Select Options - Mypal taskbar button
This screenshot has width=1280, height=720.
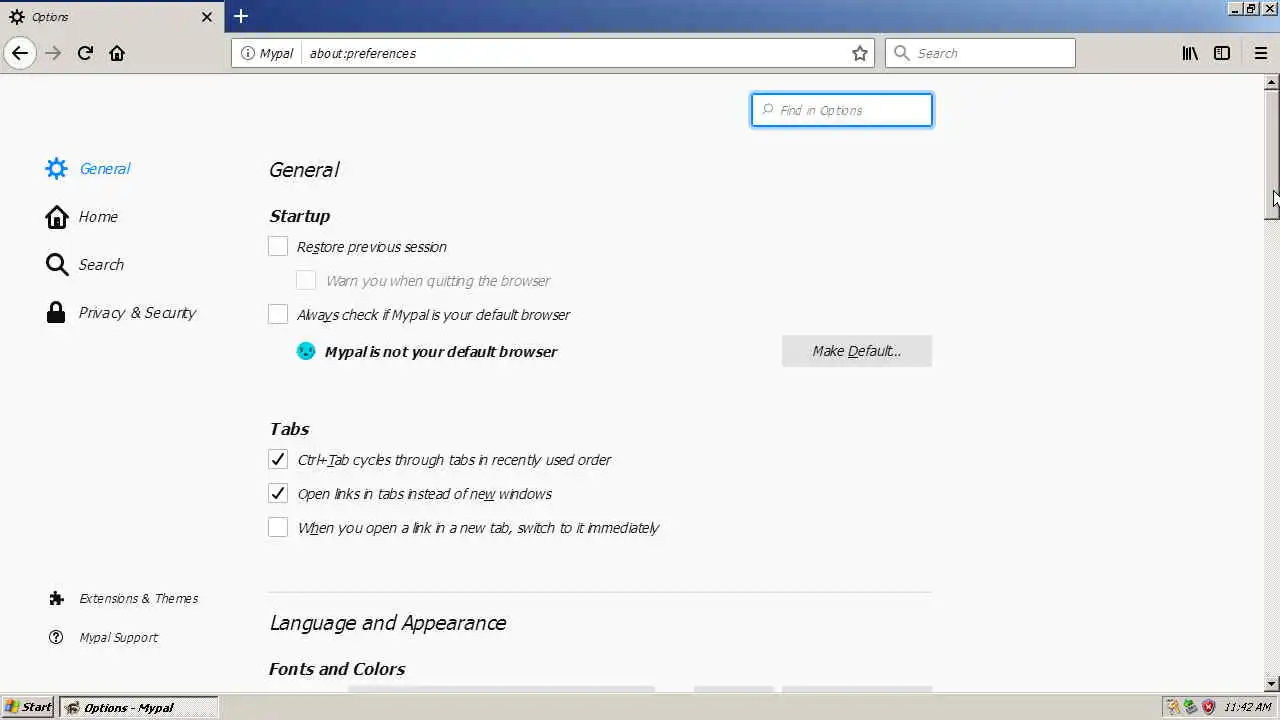[x=138, y=707]
